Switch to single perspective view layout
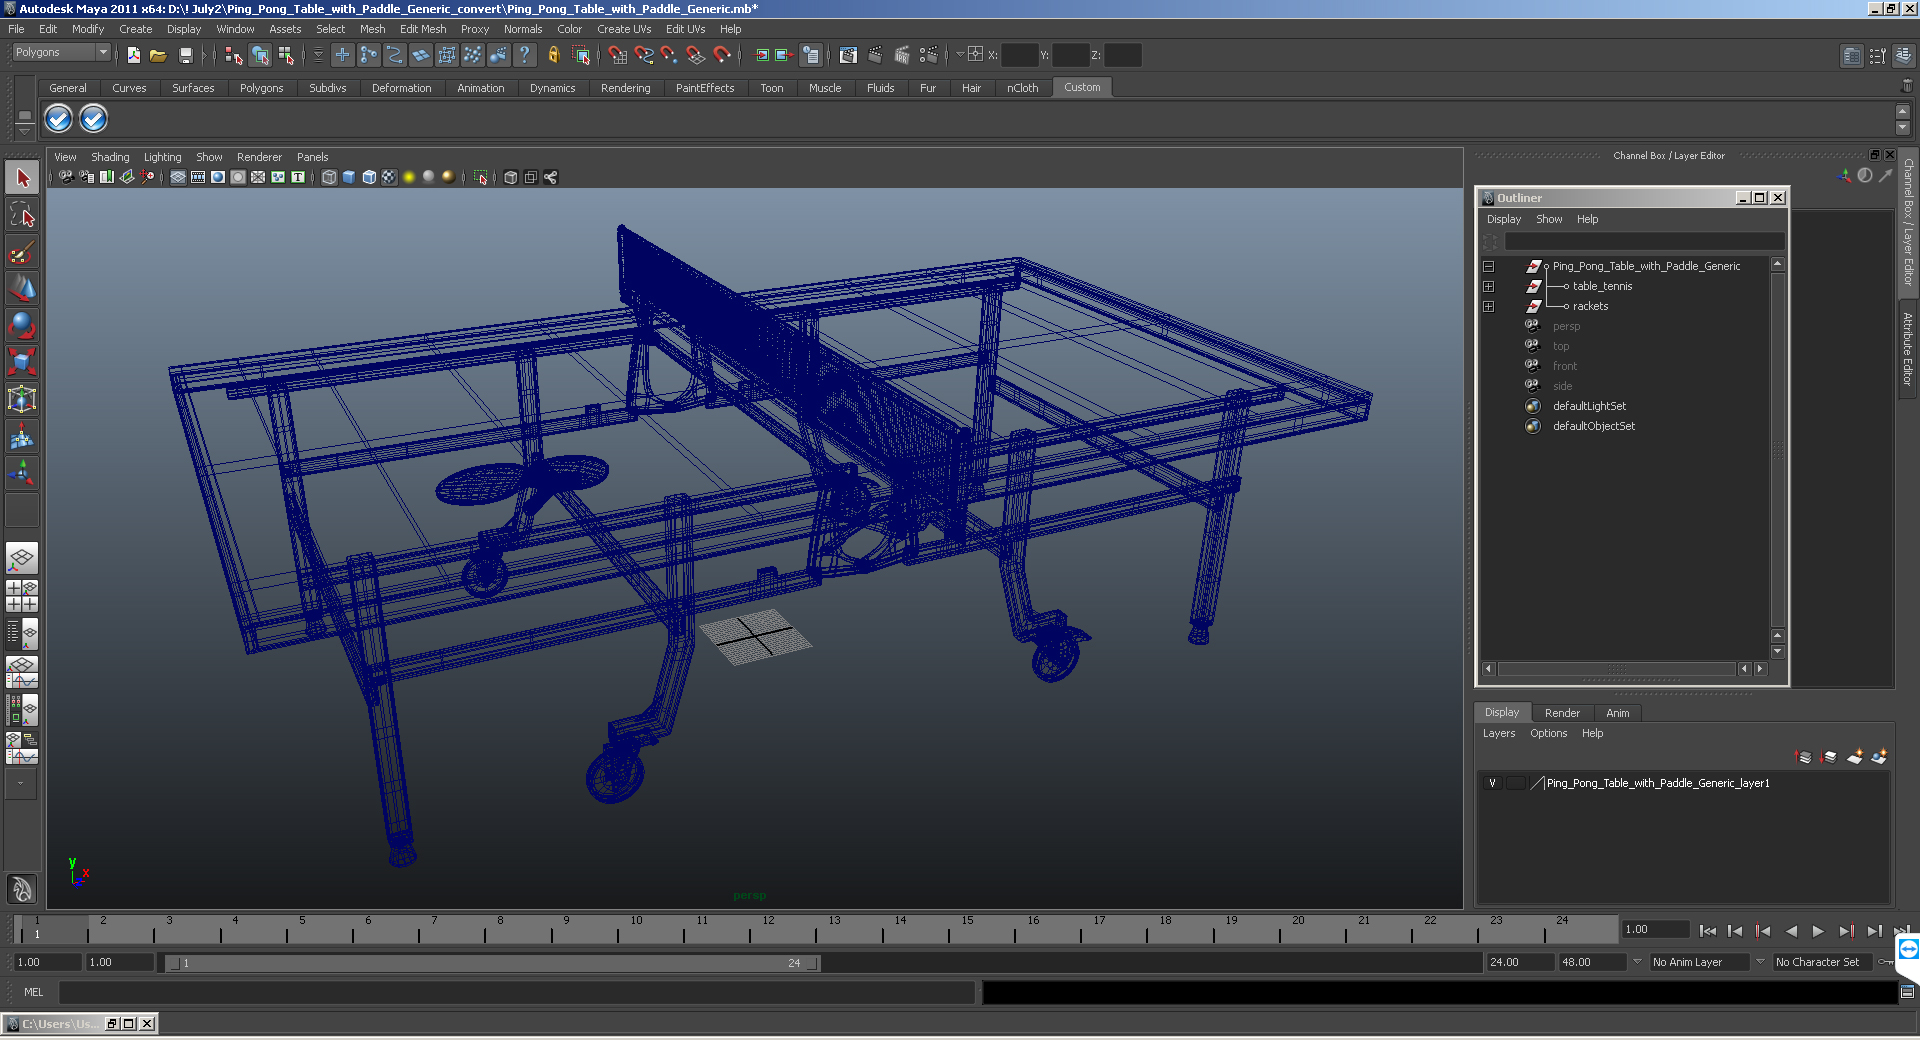This screenshot has width=1920, height=1040. click(x=22, y=558)
